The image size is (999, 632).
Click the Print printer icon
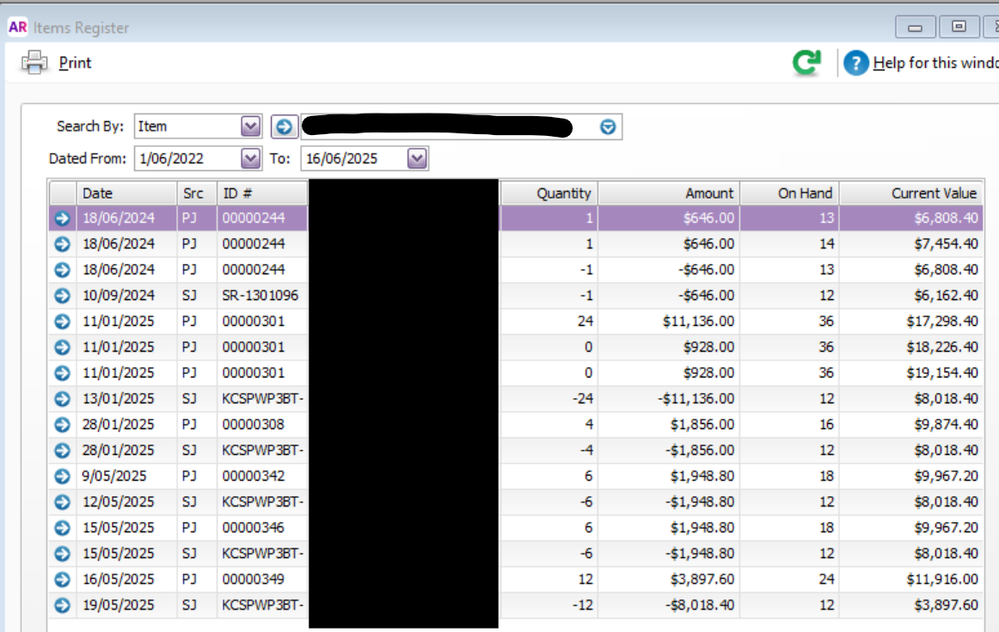coord(35,63)
